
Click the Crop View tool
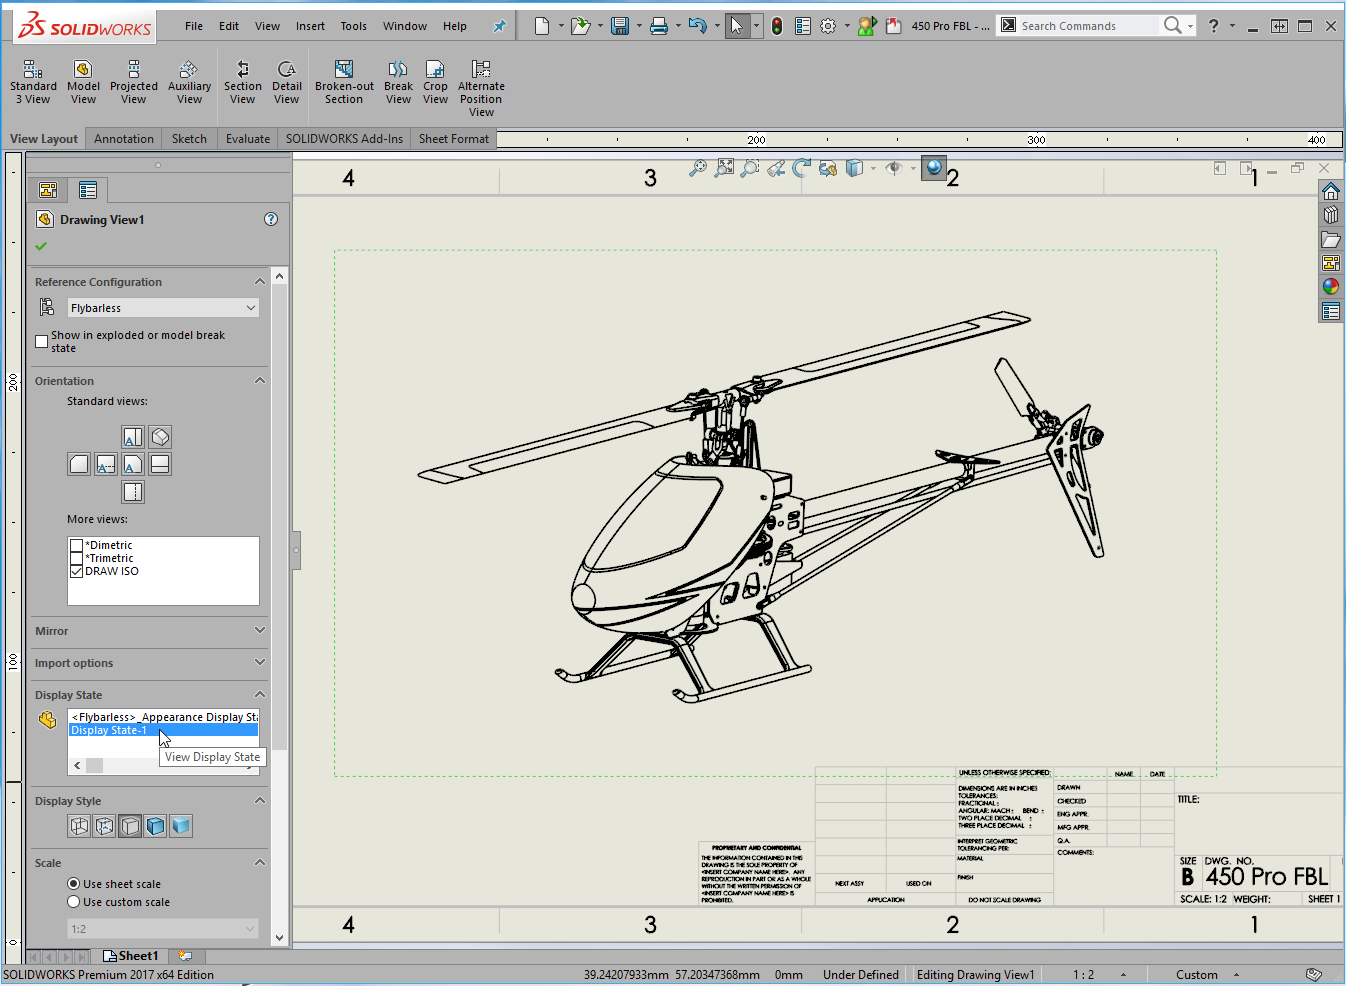tap(435, 81)
